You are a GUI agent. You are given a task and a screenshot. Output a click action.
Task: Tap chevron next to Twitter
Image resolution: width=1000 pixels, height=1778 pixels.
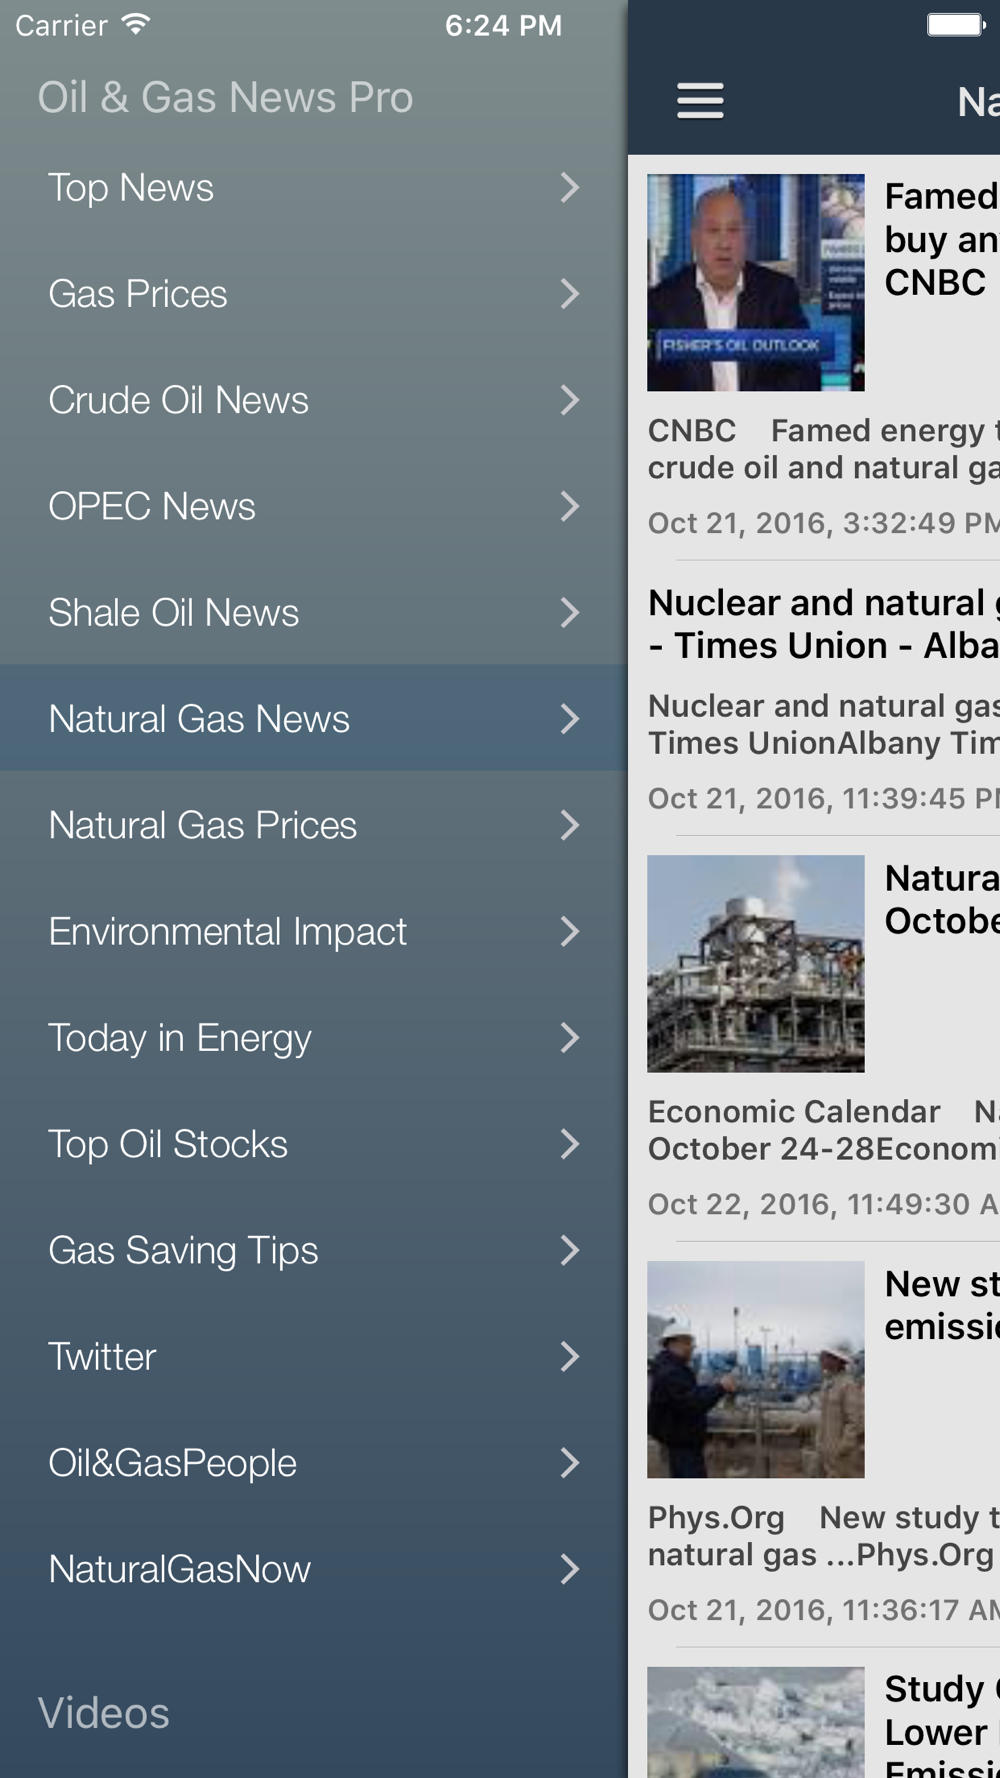[x=570, y=1356]
